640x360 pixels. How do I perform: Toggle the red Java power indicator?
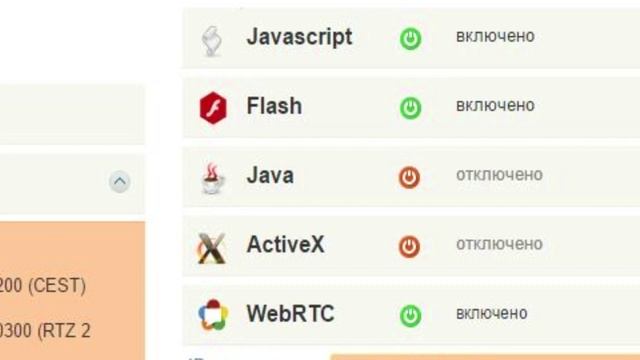coord(409,178)
